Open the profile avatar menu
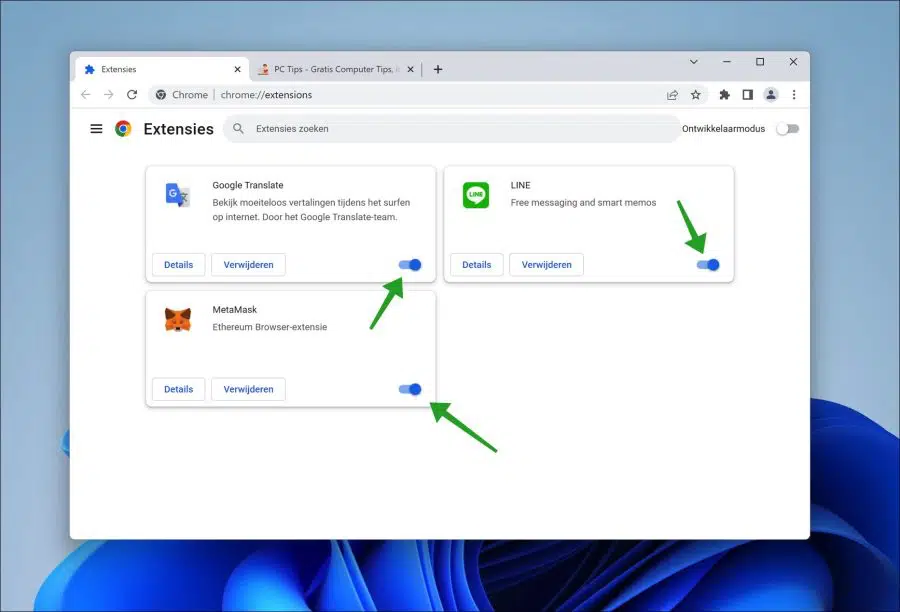The width and height of the screenshot is (900, 612). click(771, 95)
